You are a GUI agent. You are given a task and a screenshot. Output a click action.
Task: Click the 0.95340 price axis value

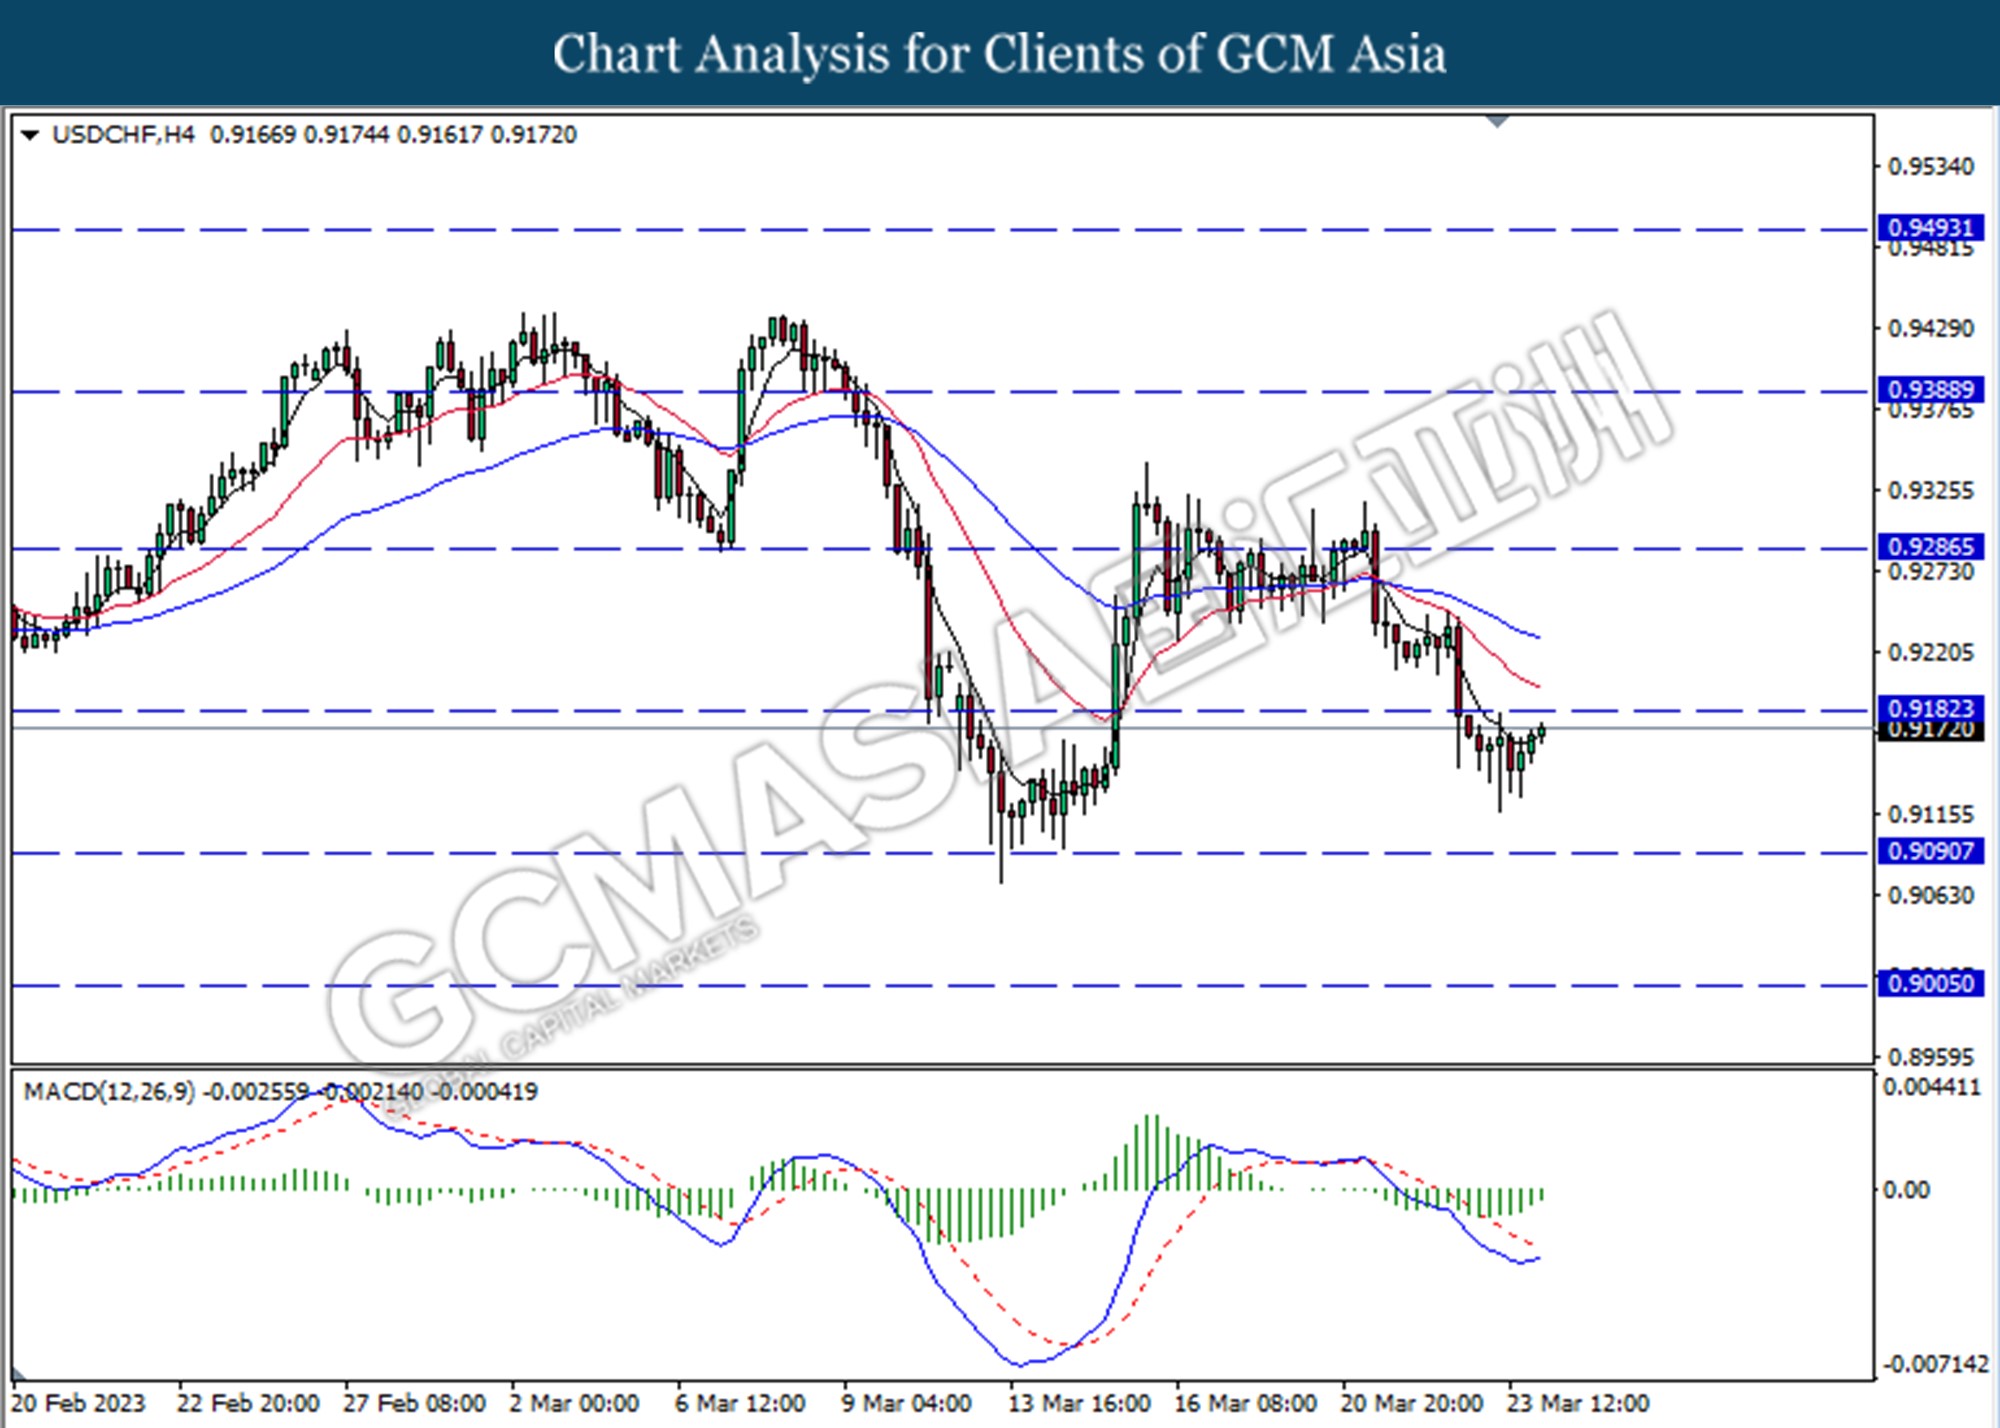(x=1930, y=167)
